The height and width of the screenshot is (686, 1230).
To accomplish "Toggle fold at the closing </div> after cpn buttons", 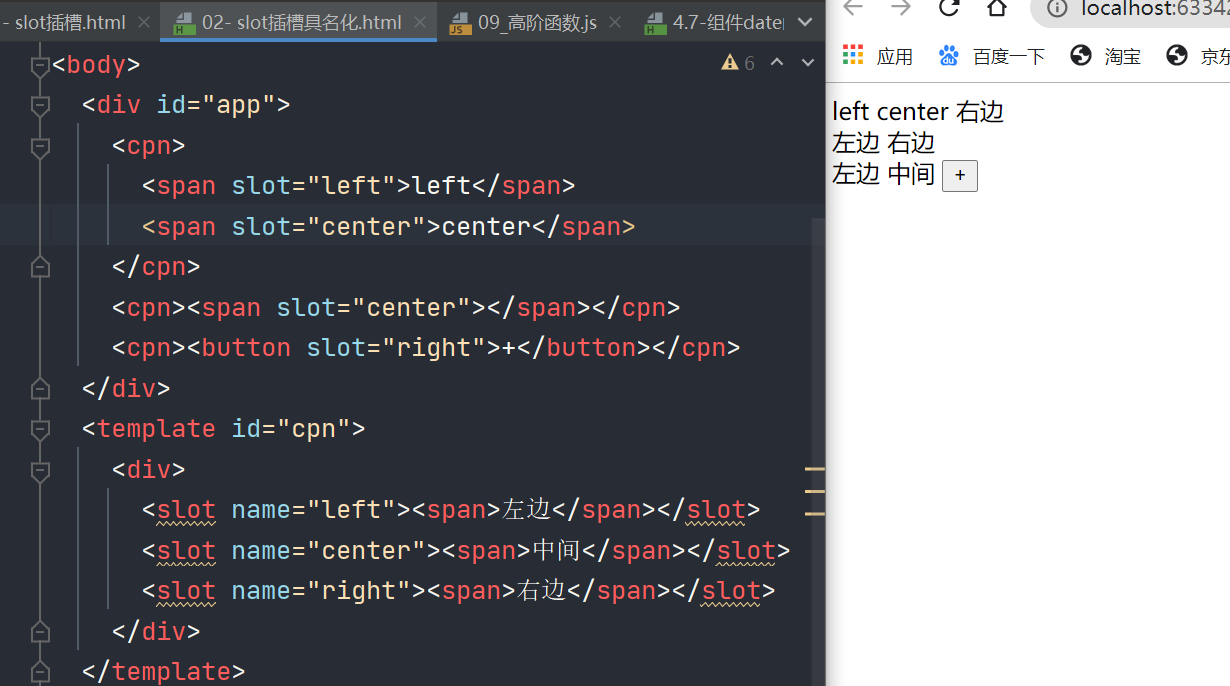I will pyautogui.click(x=40, y=388).
